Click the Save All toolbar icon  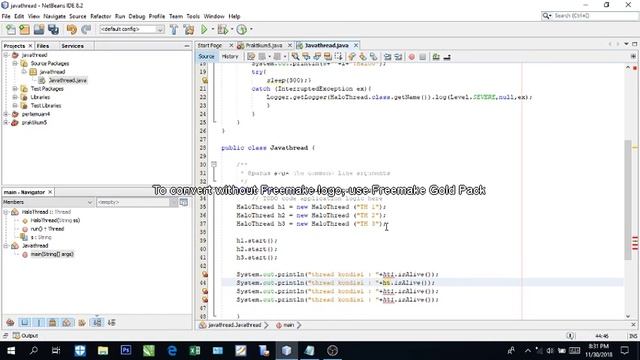point(53,29)
